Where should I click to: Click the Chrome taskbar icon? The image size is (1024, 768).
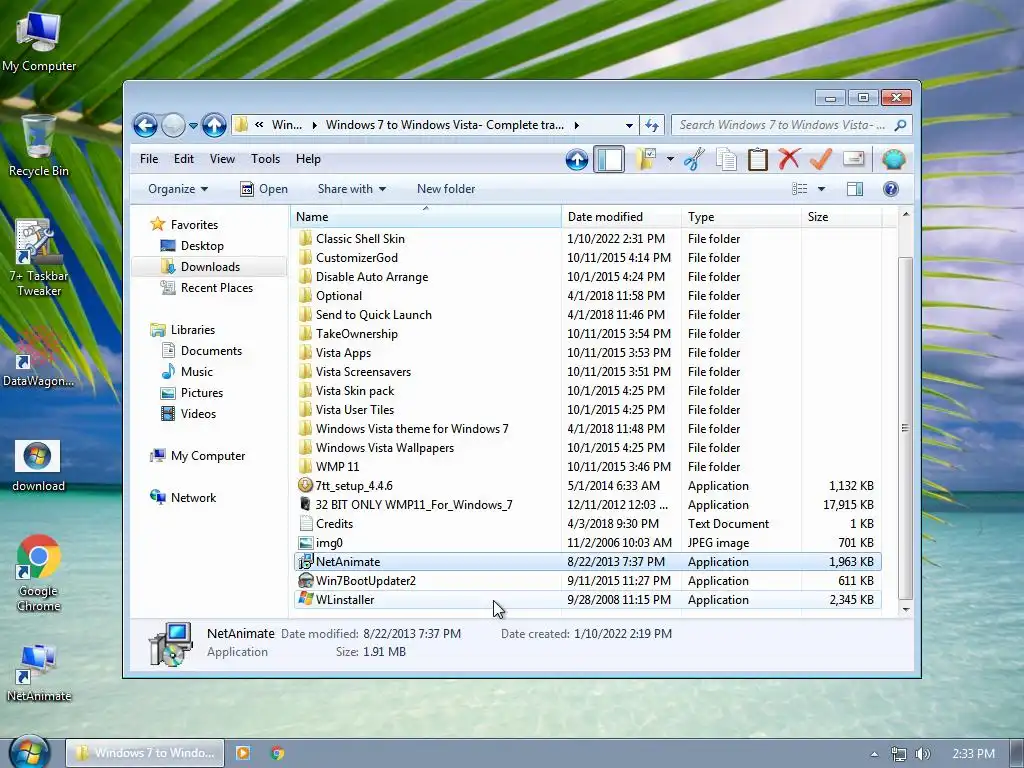click(x=278, y=753)
